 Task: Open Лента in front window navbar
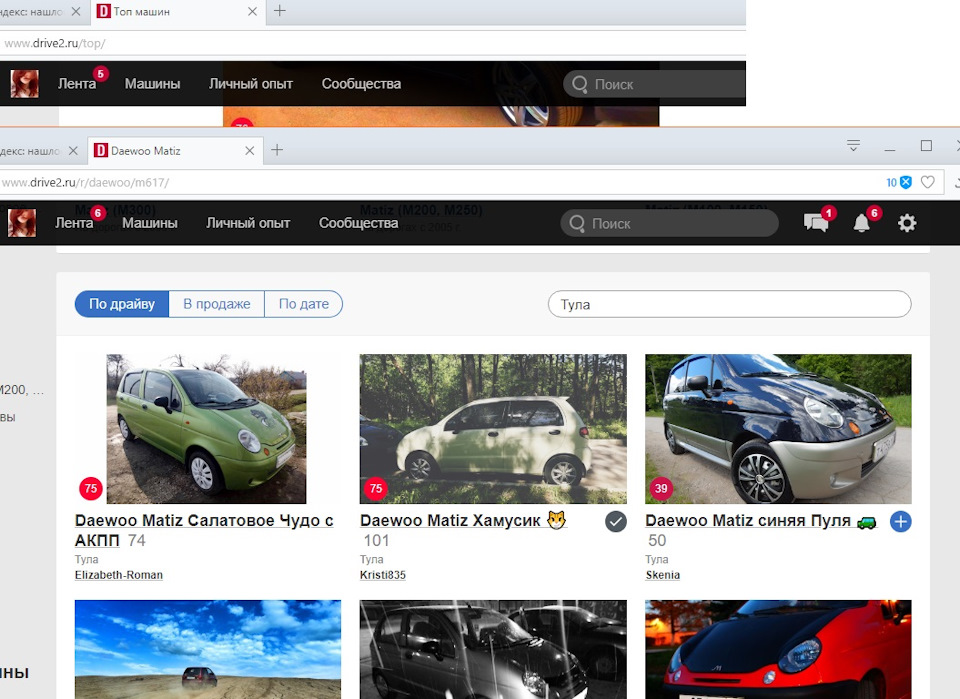coord(74,223)
